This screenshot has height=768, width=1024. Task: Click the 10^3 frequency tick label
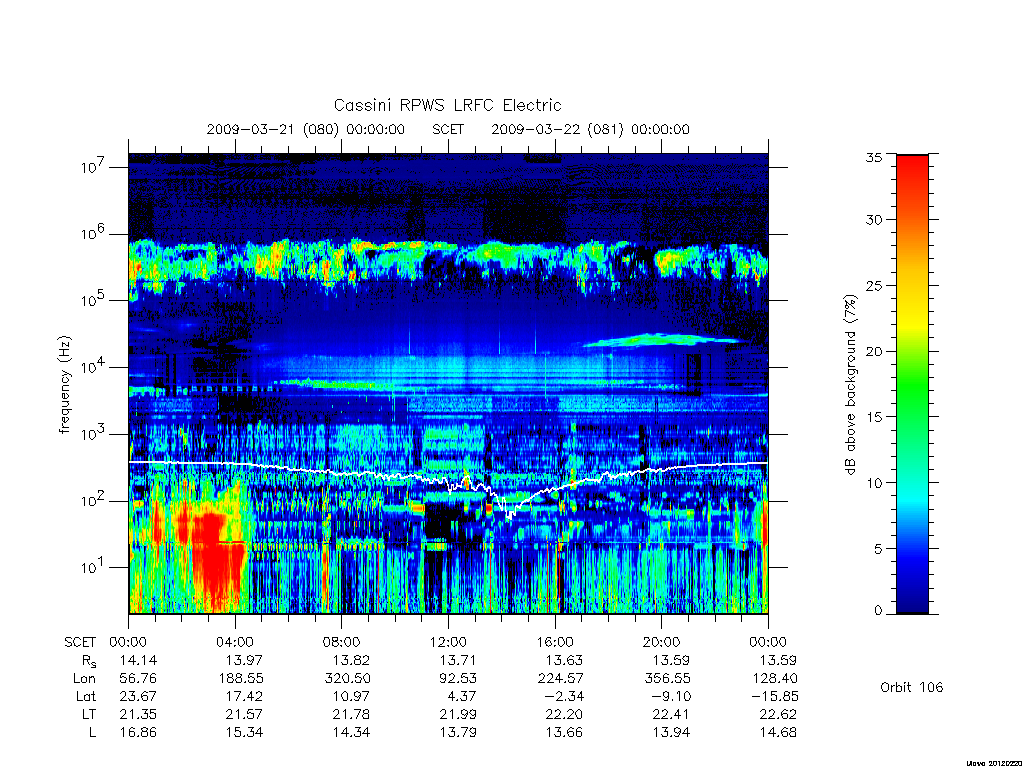(94, 433)
